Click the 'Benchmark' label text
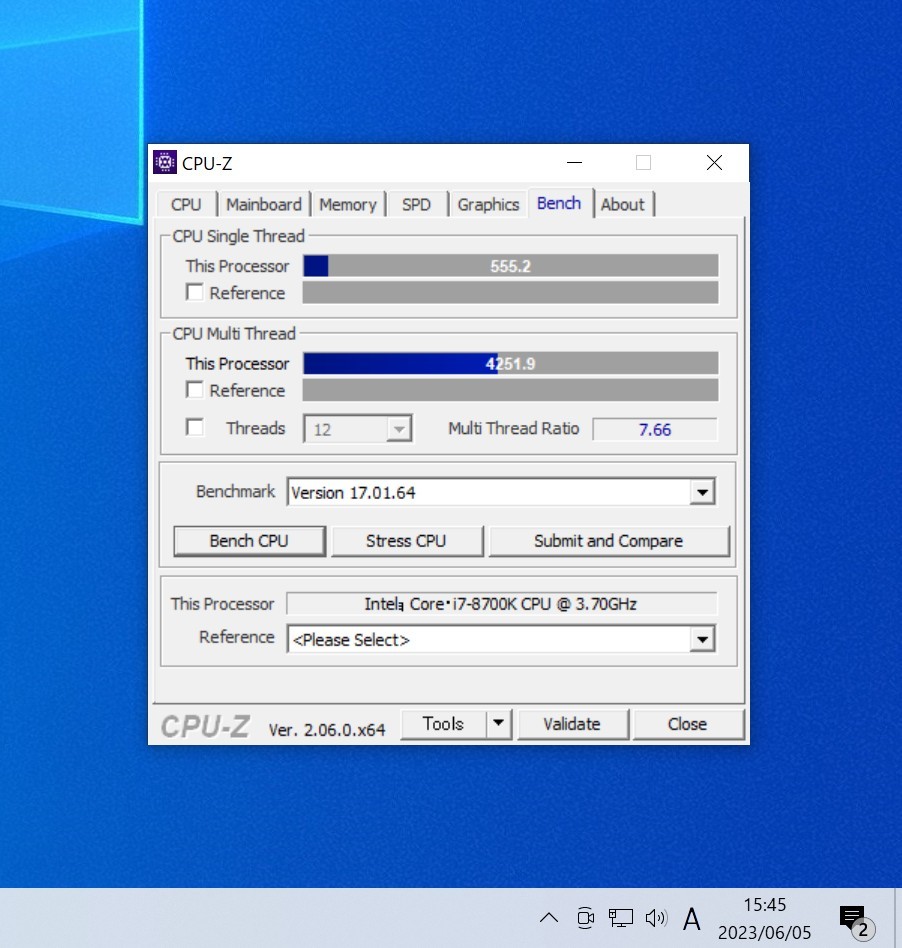902x948 pixels. pyautogui.click(x=235, y=491)
